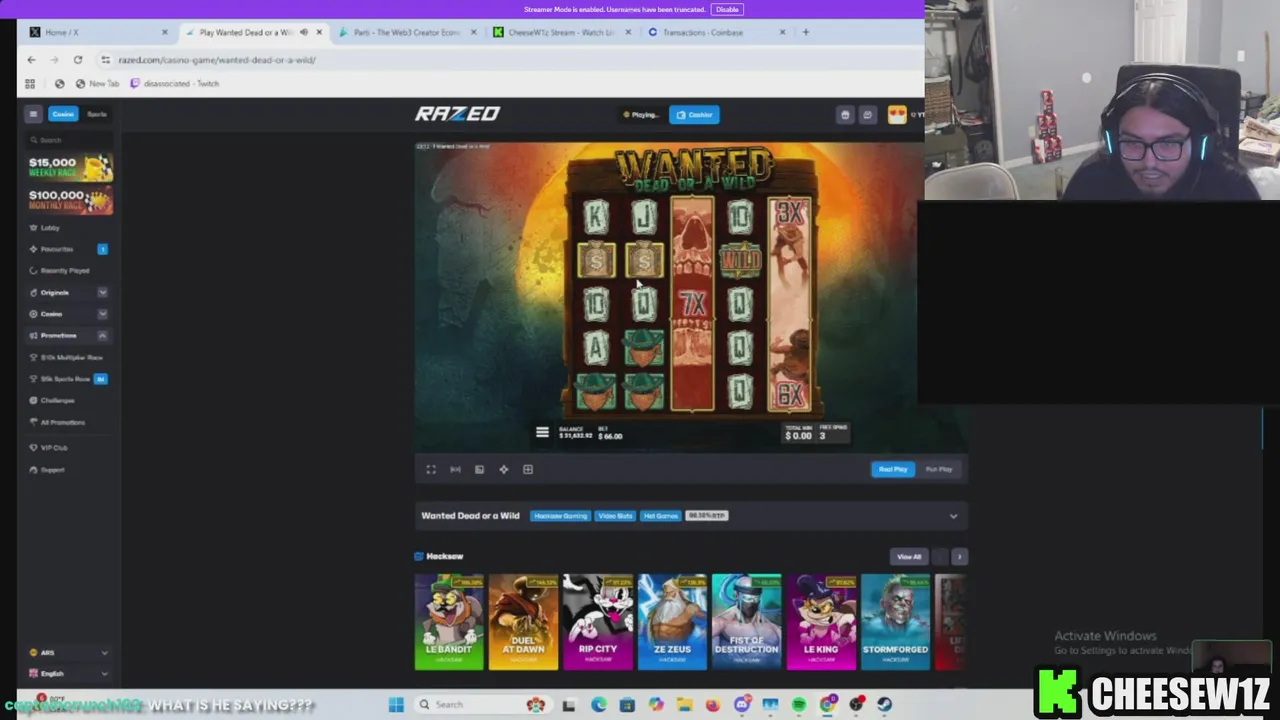Open the Fist of Destruction game thumbnail
The image size is (1280, 720).
point(746,621)
